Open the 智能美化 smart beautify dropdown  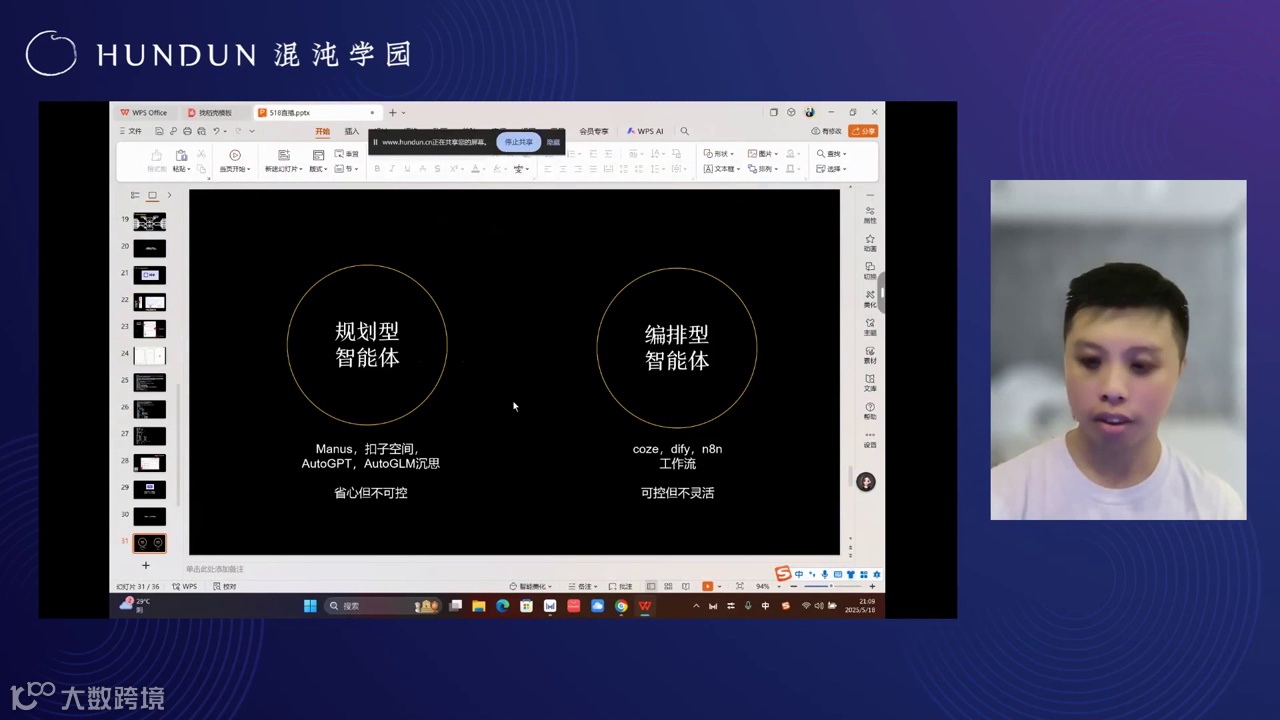coord(531,586)
